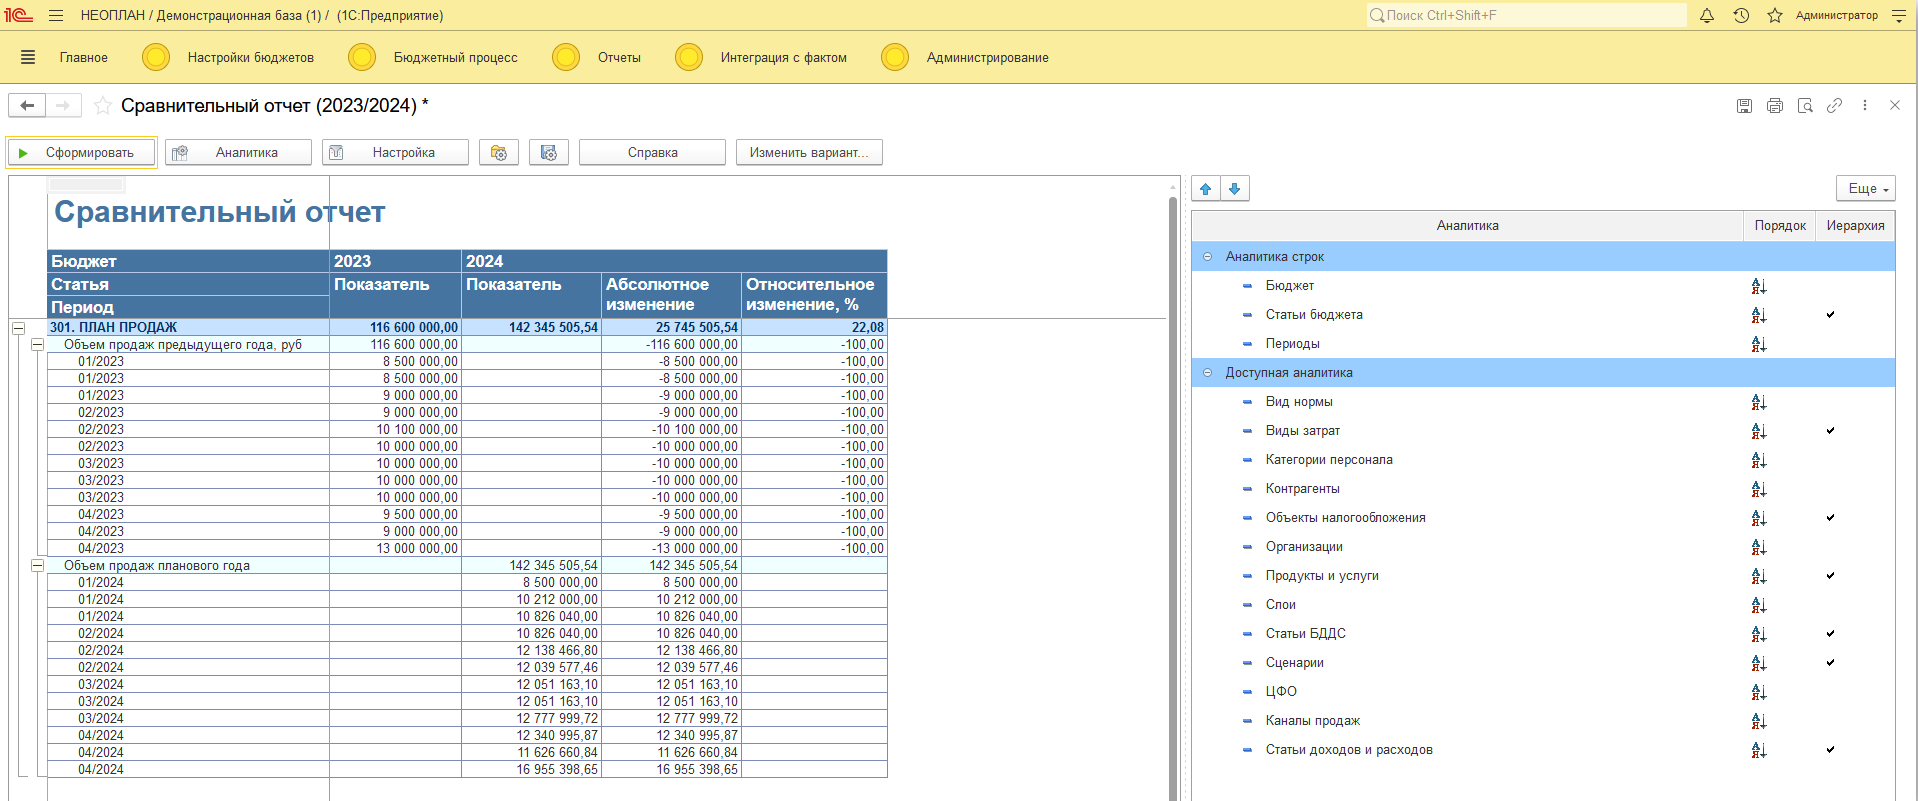
Task: Toggle hierarchy checkmark for Виды затрат
Action: (x=1830, y=430)
